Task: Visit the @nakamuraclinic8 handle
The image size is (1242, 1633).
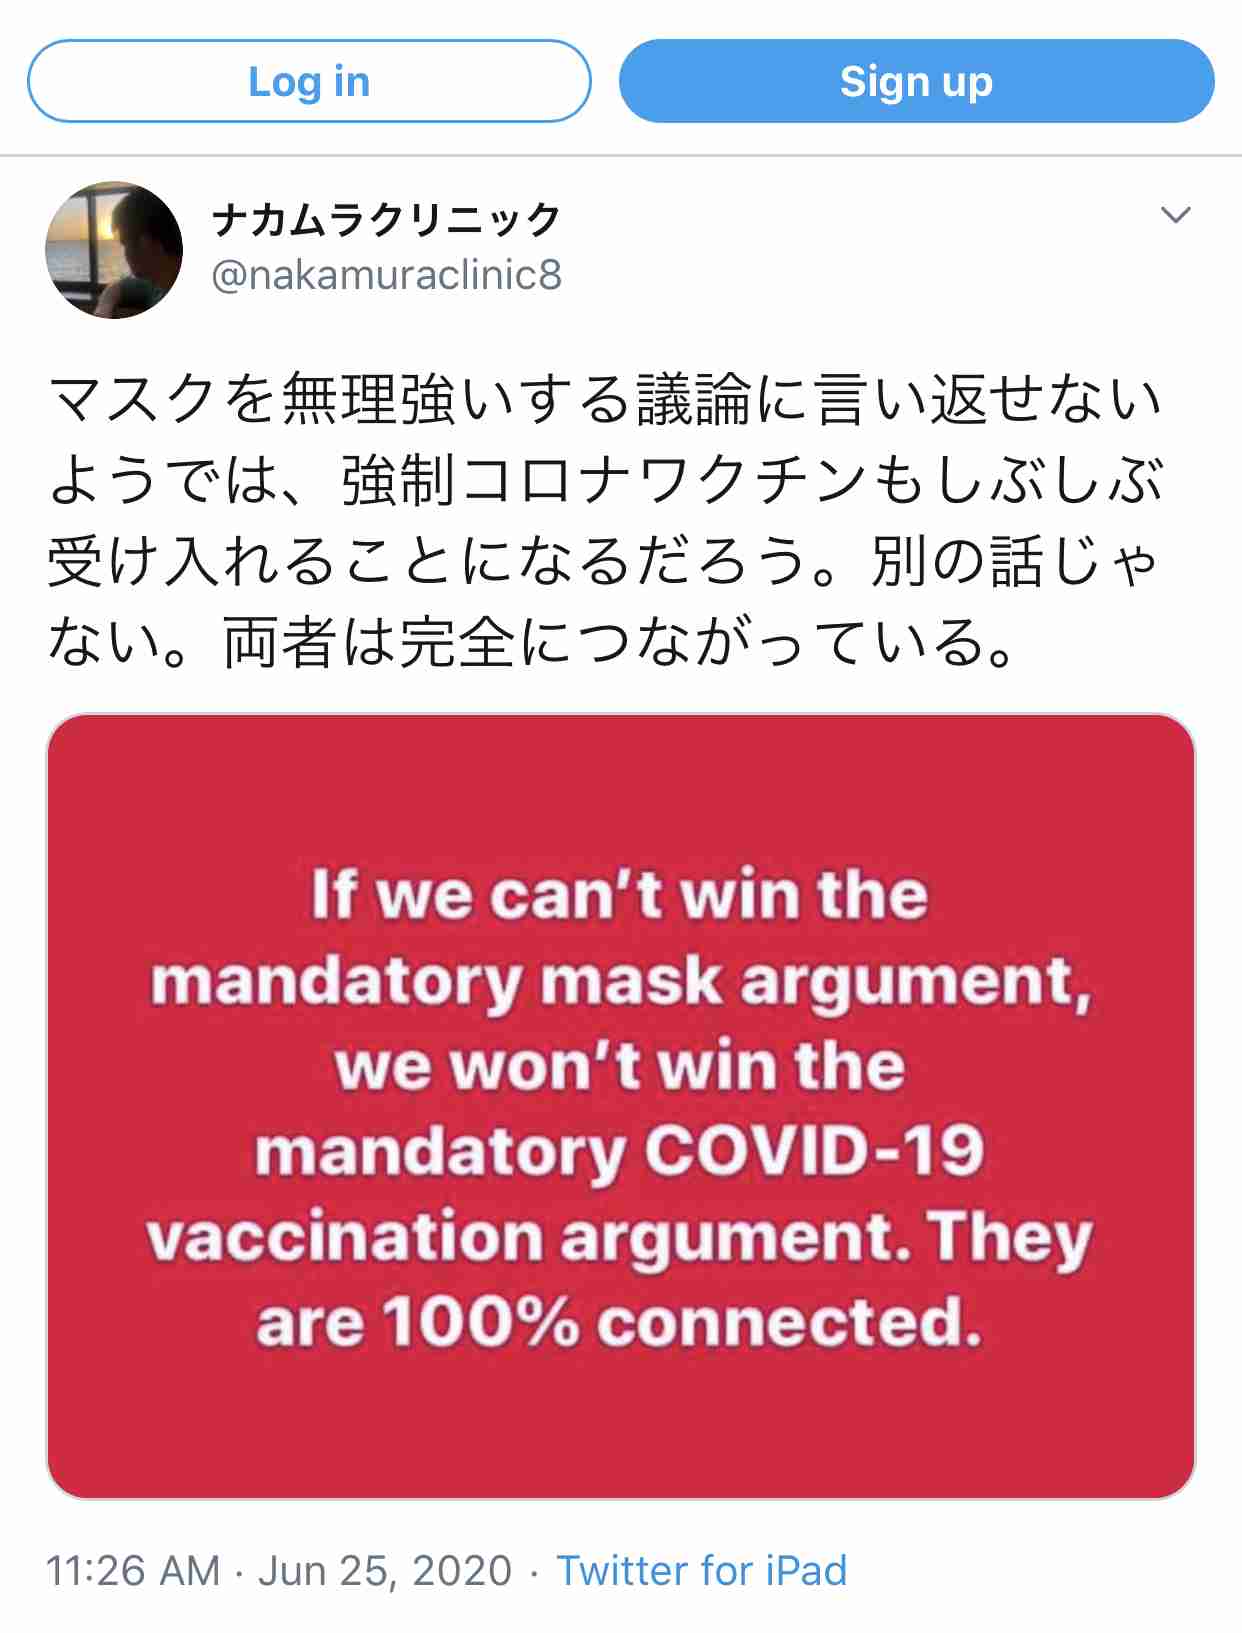Action: click(386, 275)
